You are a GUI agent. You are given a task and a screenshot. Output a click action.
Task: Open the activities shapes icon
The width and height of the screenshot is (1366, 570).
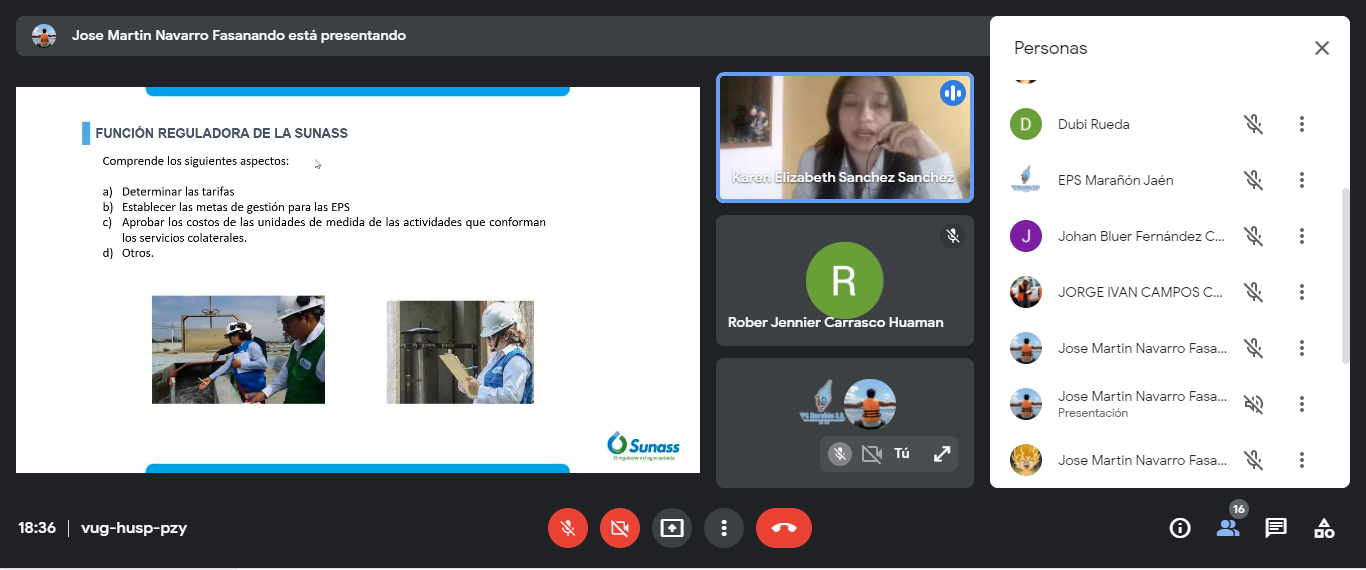(x=1324, y=528)
